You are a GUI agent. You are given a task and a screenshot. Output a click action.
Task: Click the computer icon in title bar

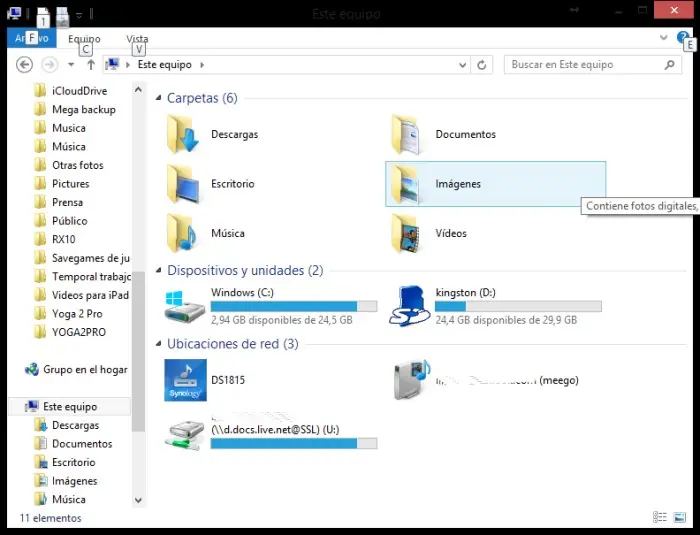tap(14, 13)
